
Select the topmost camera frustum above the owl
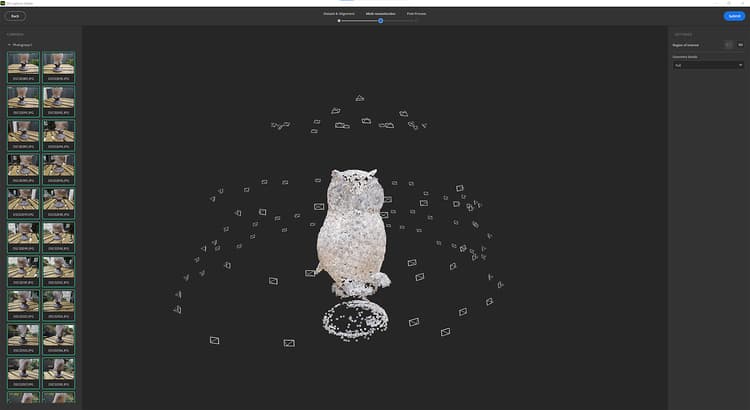(x=360, y=98)
